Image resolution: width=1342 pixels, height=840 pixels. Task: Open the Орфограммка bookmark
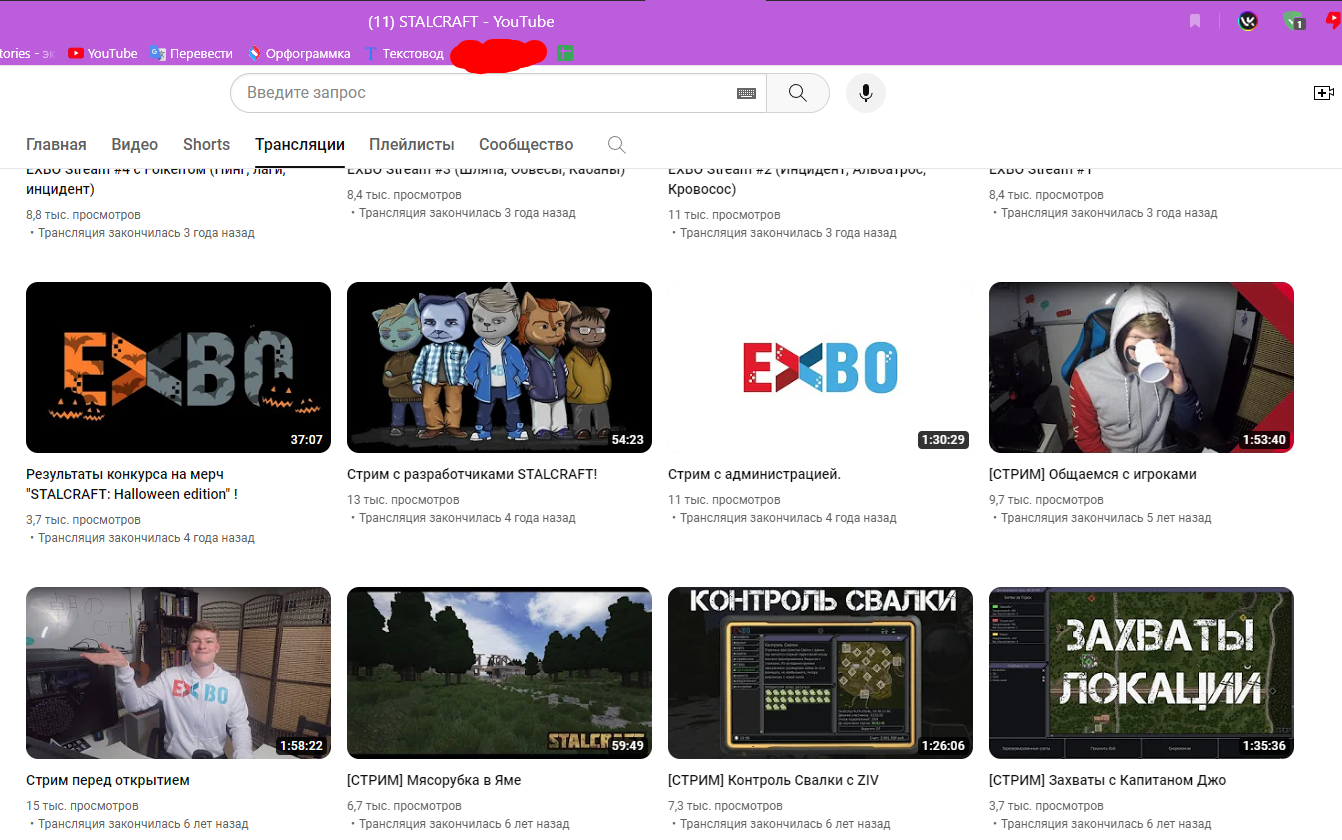point(298,53)
